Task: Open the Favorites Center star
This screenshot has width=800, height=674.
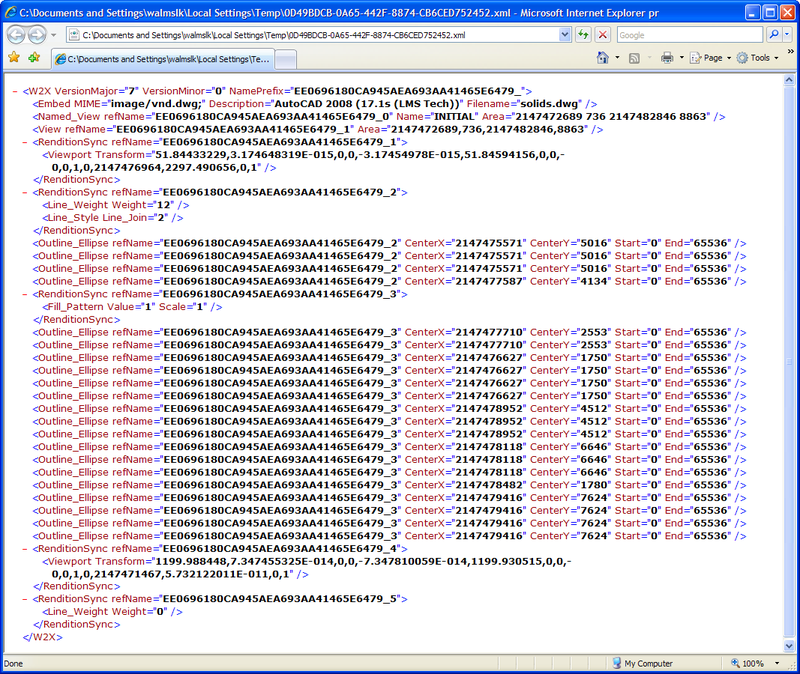Action: [x=14, y=58]
